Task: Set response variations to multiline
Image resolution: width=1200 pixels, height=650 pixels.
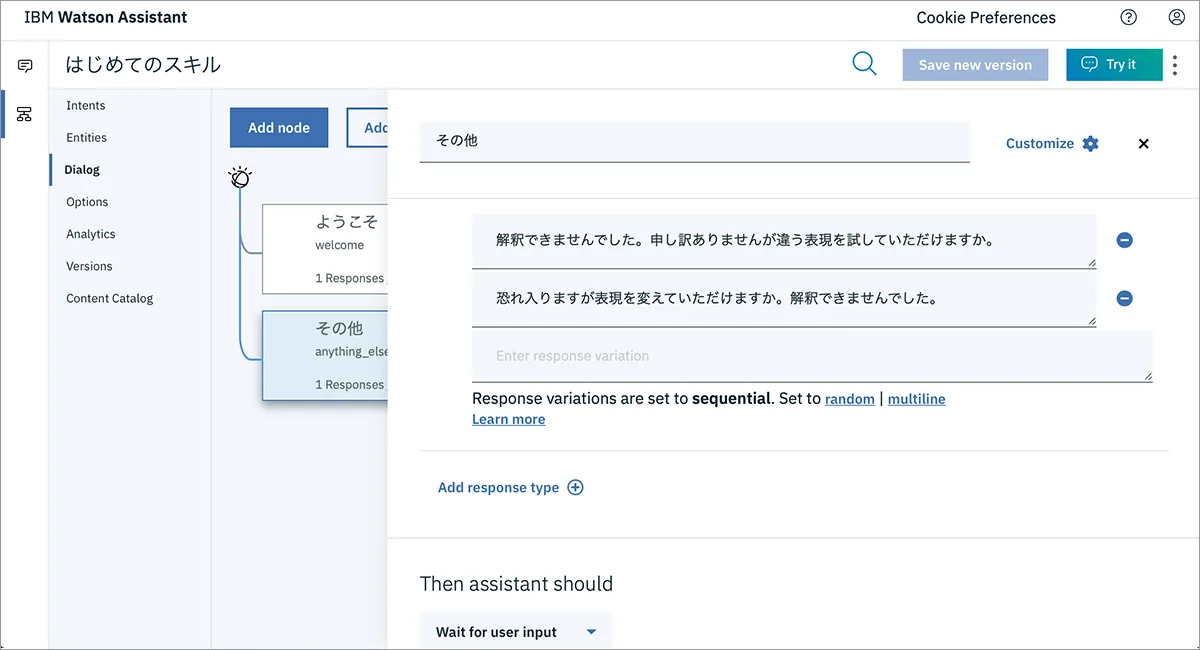Action: pos(916,398)
